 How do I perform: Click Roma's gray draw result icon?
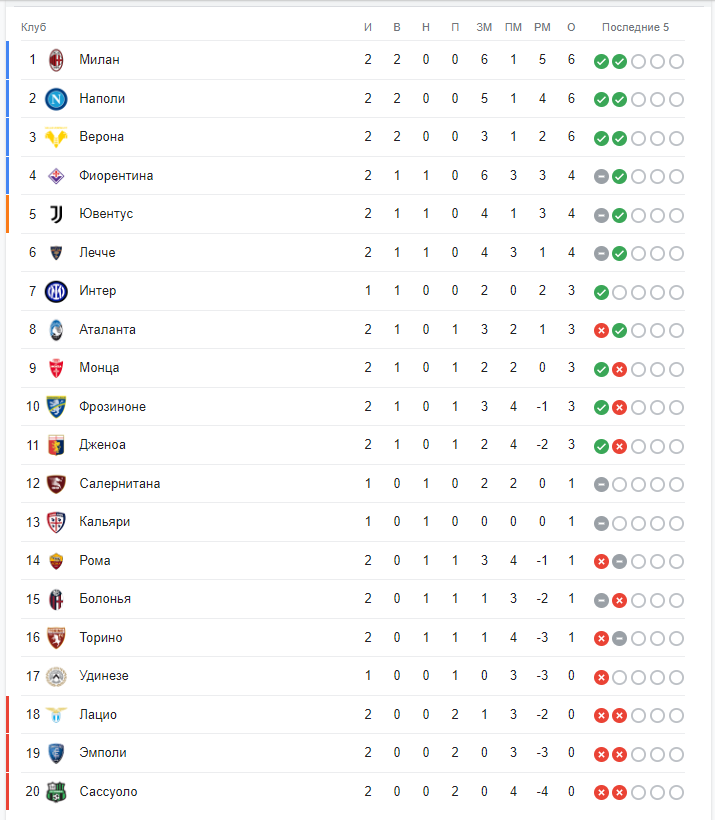click(x=619, y=562)
